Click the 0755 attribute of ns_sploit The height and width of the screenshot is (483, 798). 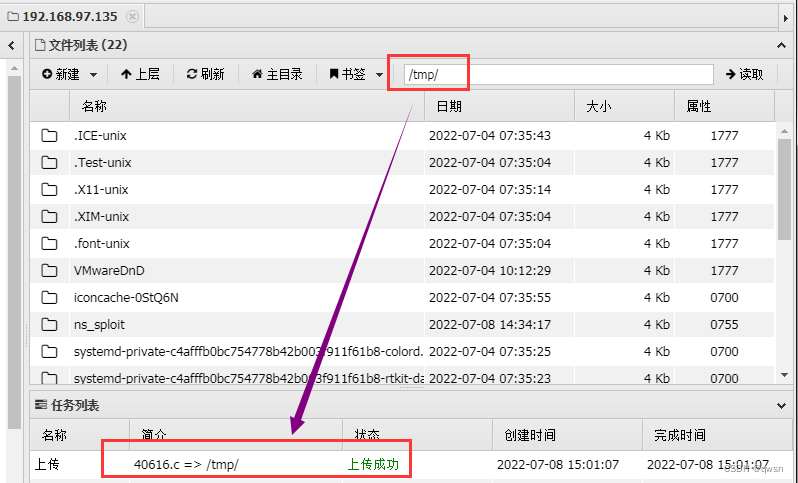(724, 325)
